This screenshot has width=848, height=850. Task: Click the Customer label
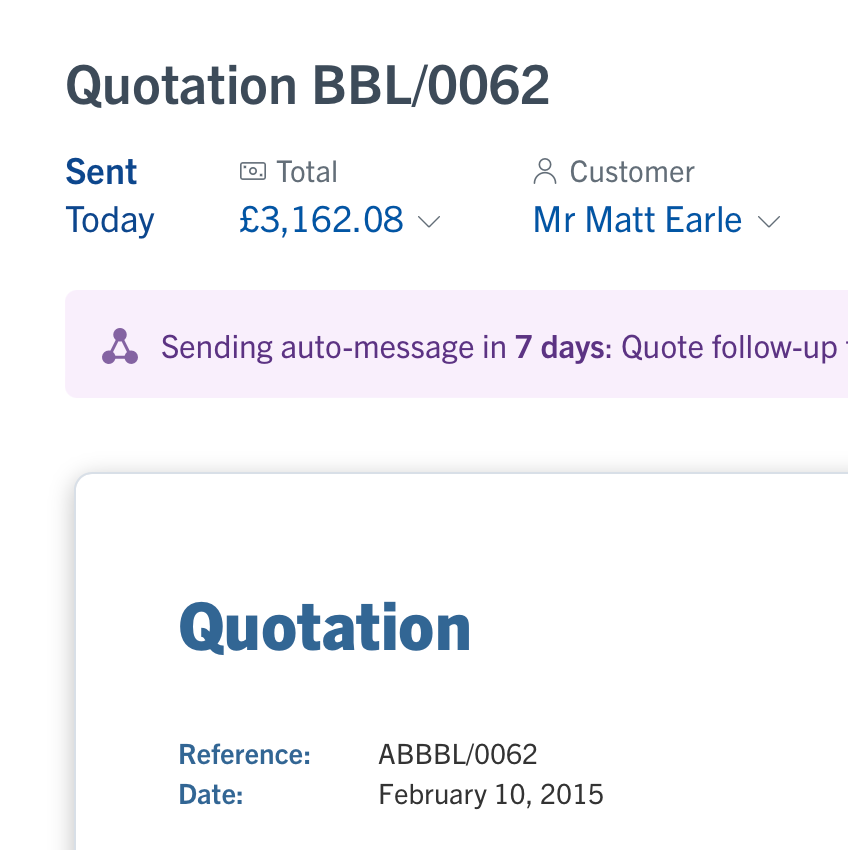[x=632, y=172]
